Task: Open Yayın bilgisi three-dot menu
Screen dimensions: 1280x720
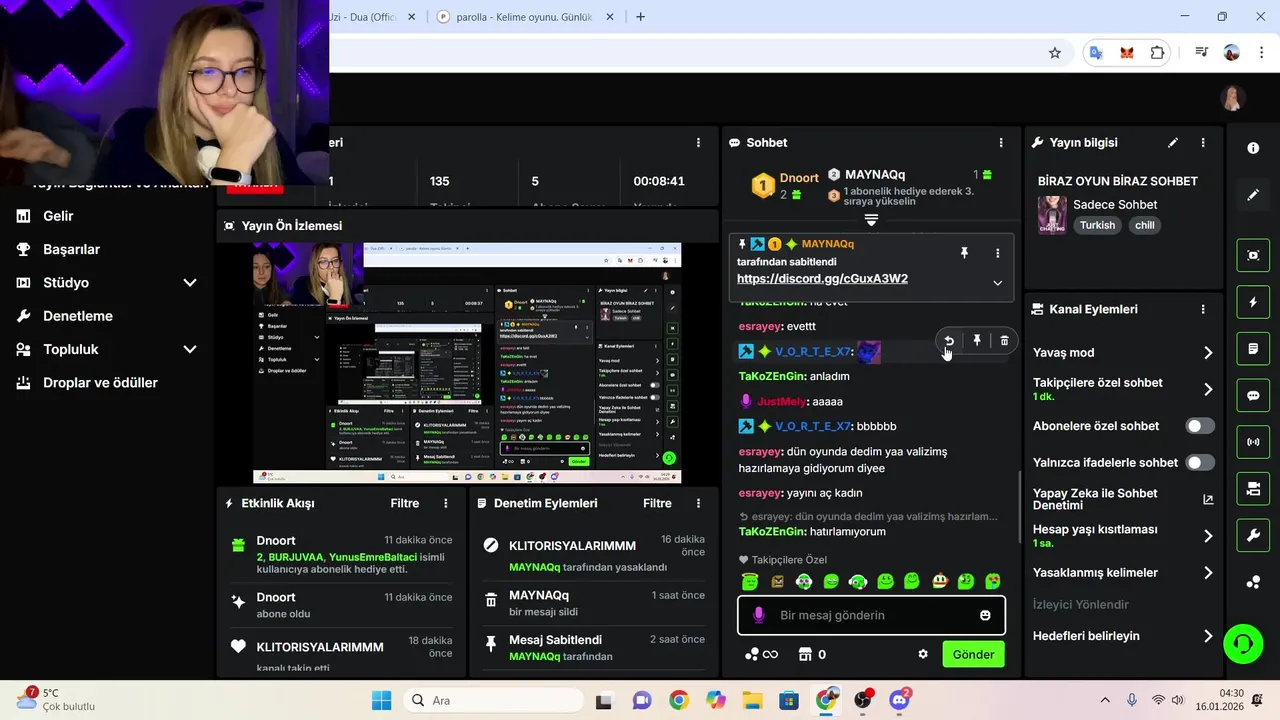Action: [x=1203, y=143]
